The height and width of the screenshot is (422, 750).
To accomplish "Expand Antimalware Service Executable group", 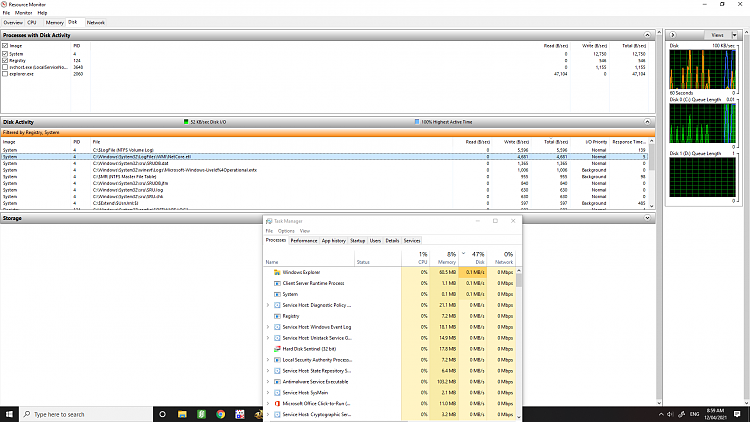I will pos(268,382).
